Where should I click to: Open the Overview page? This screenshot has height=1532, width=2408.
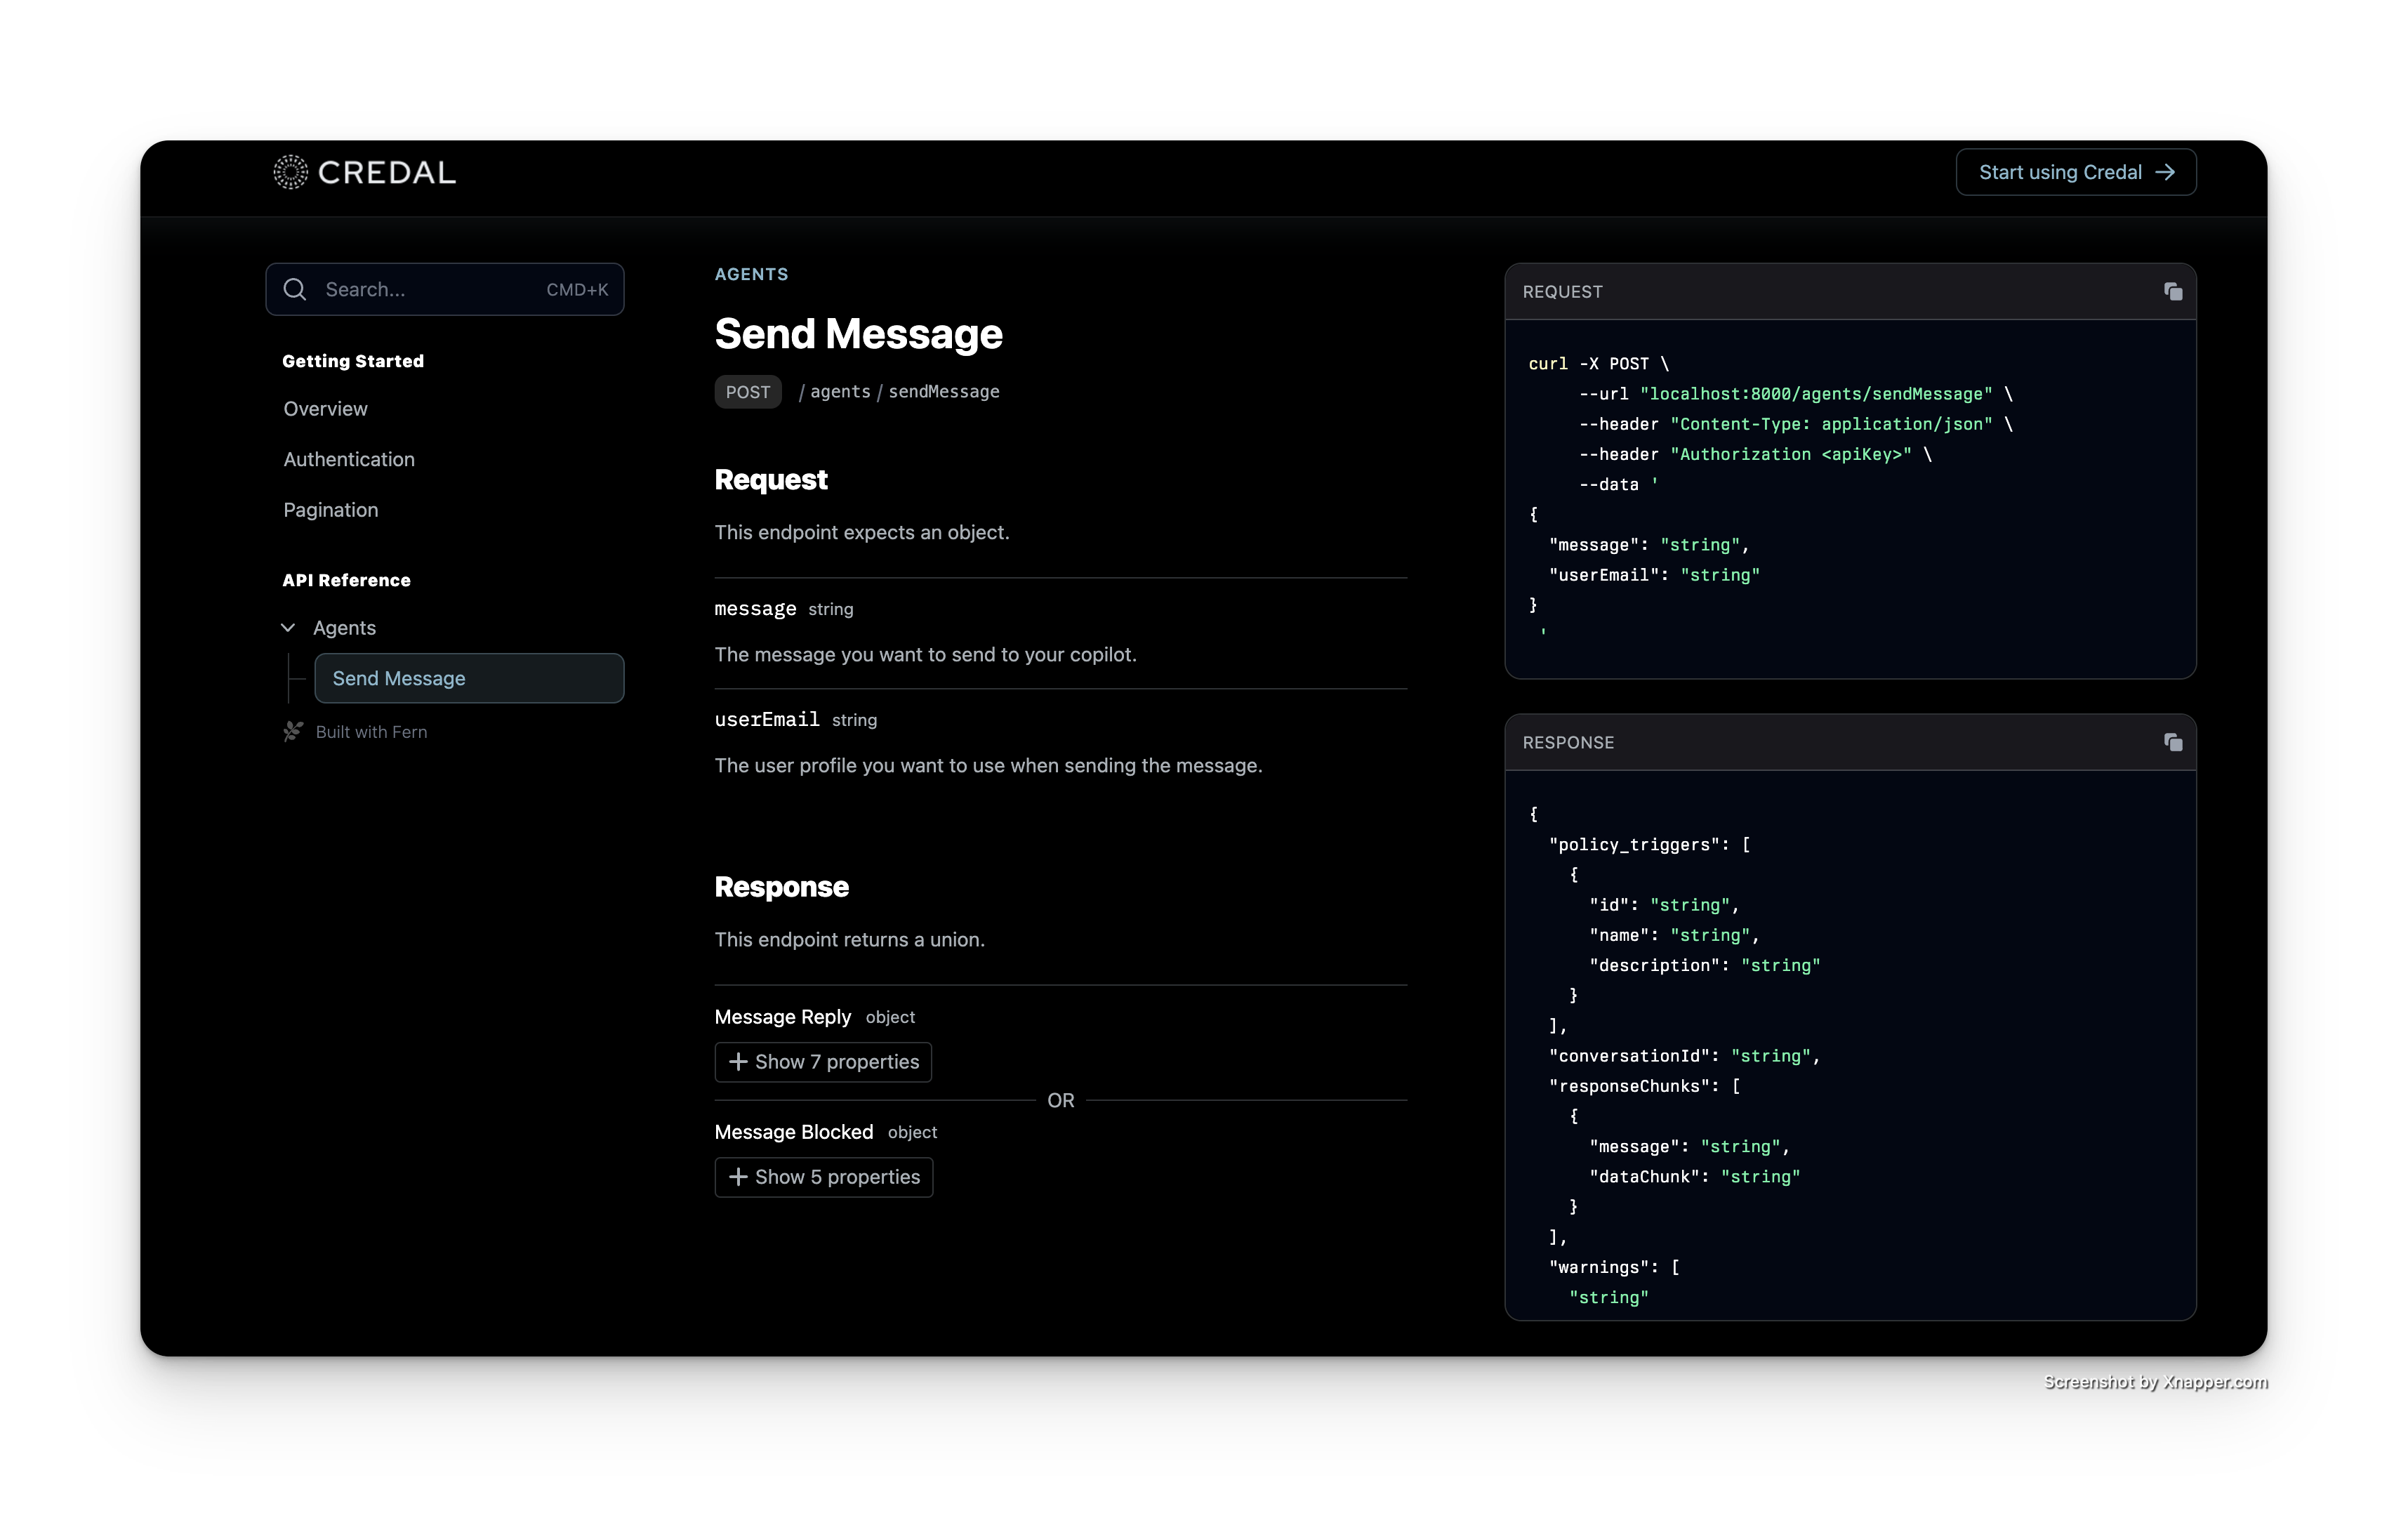(x=325, y=409)
